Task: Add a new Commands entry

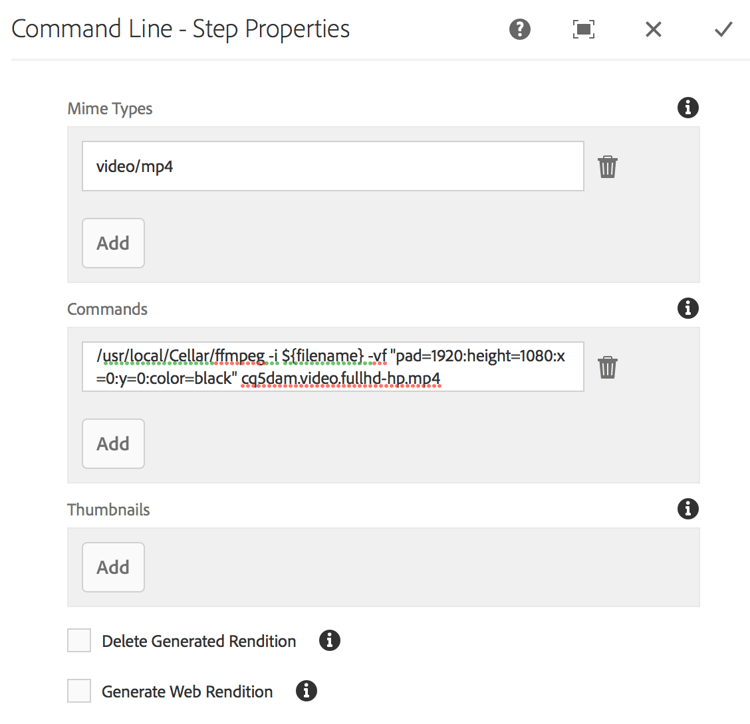Action: coord(113,443)
